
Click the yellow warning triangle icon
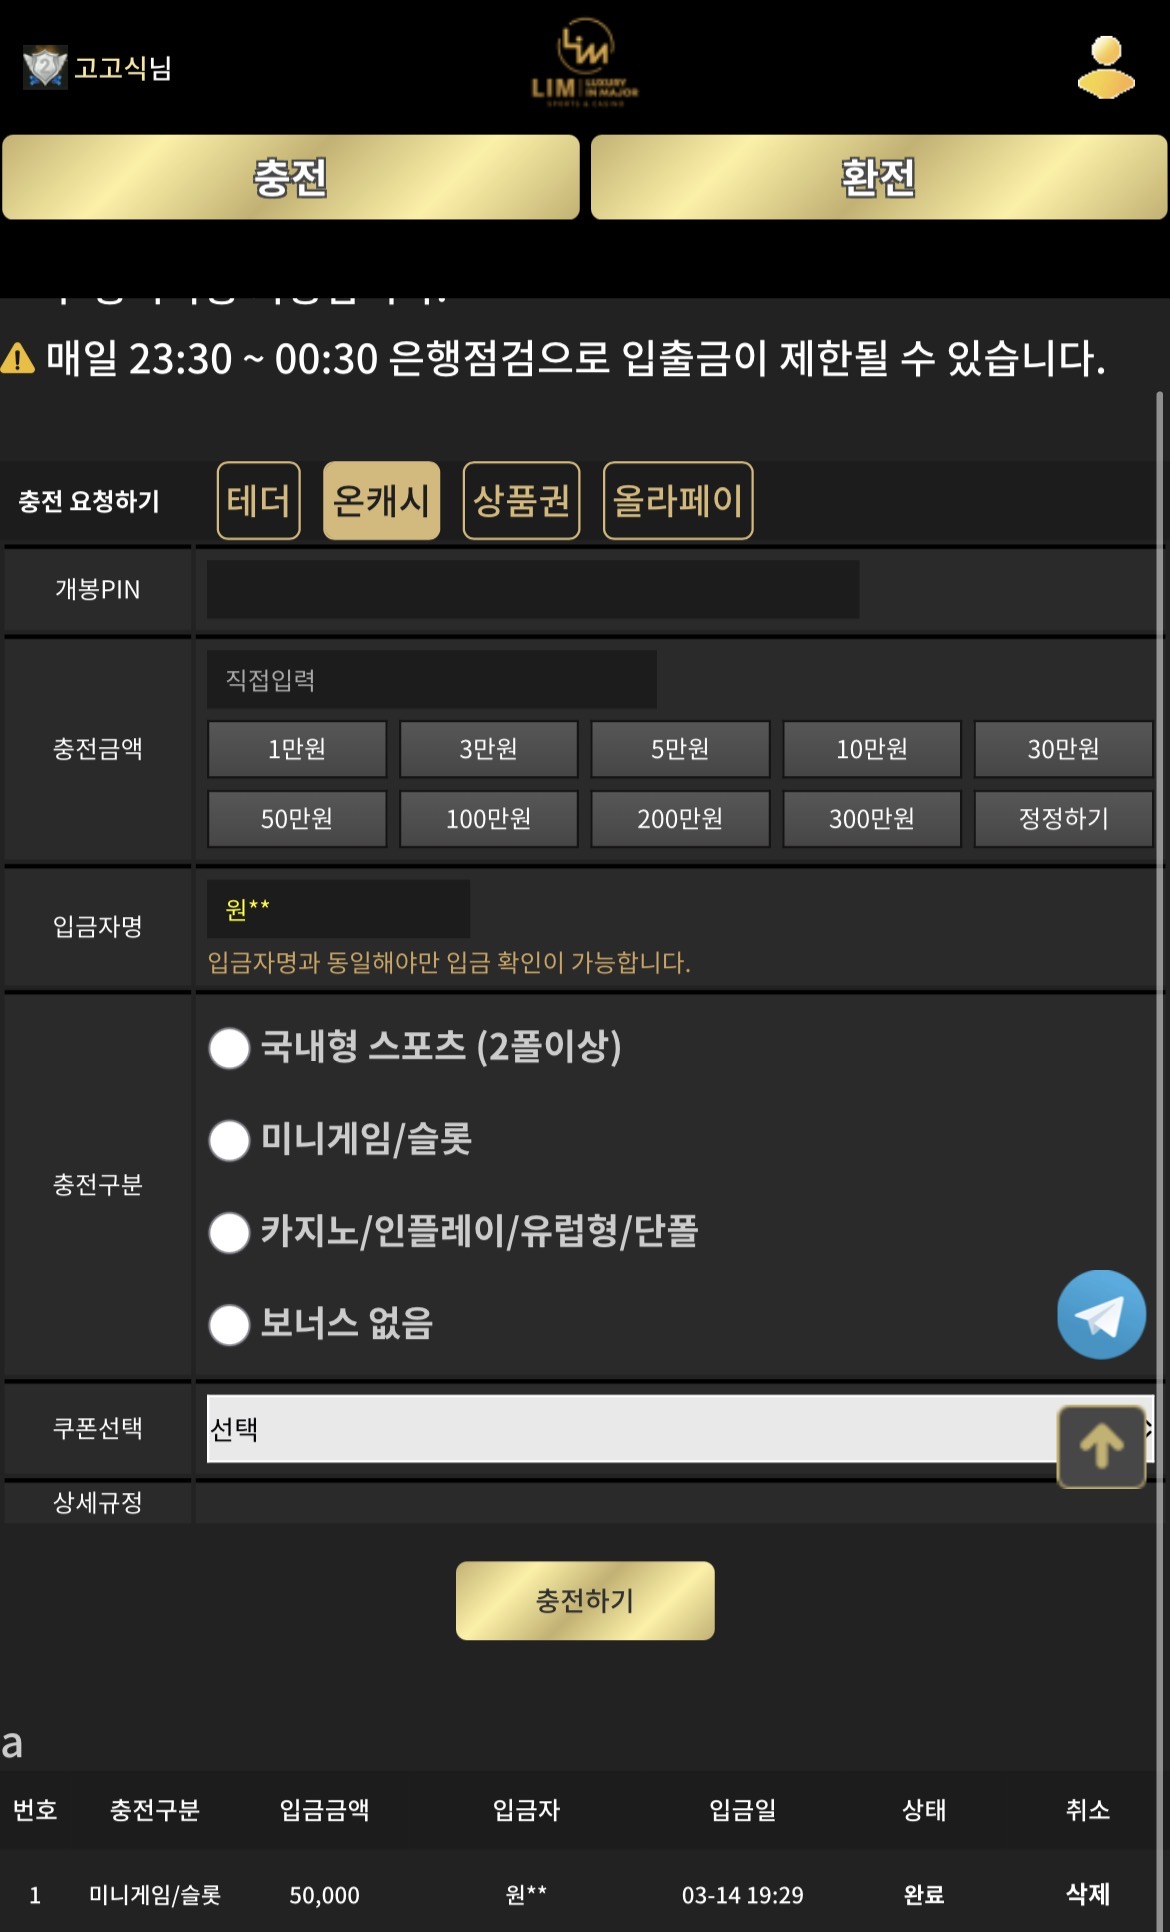[18, 358]
